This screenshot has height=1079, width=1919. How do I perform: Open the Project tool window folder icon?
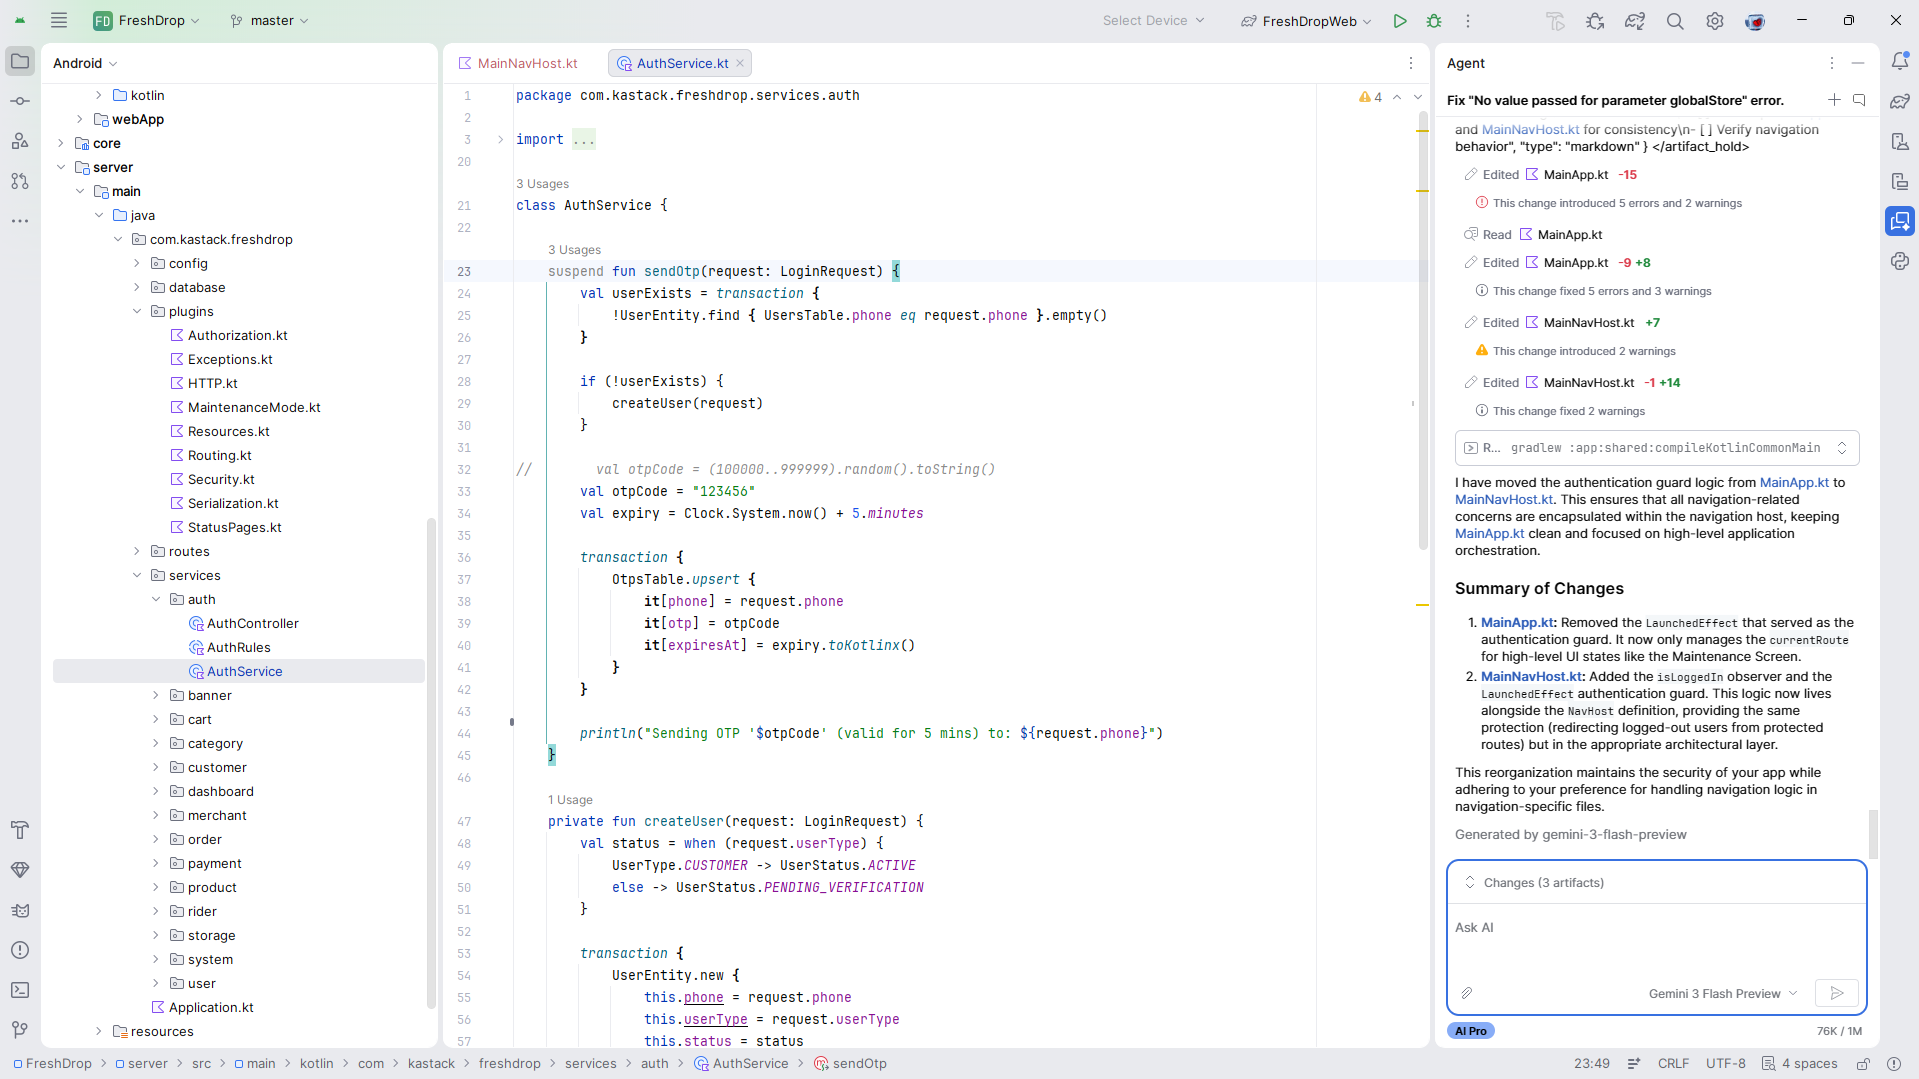[20, 61]
